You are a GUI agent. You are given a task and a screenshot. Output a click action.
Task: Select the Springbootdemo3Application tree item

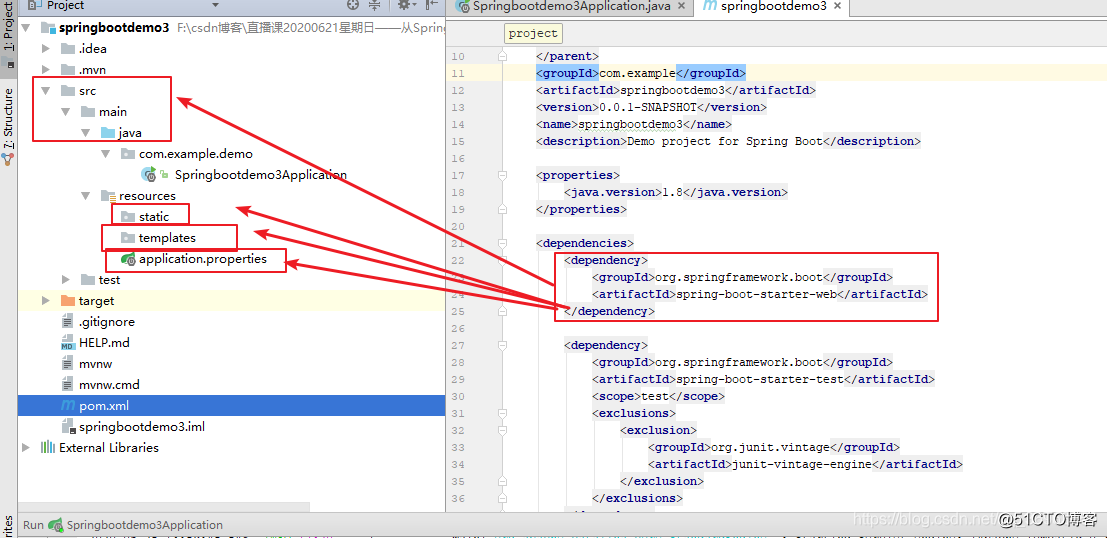point(261,174)
